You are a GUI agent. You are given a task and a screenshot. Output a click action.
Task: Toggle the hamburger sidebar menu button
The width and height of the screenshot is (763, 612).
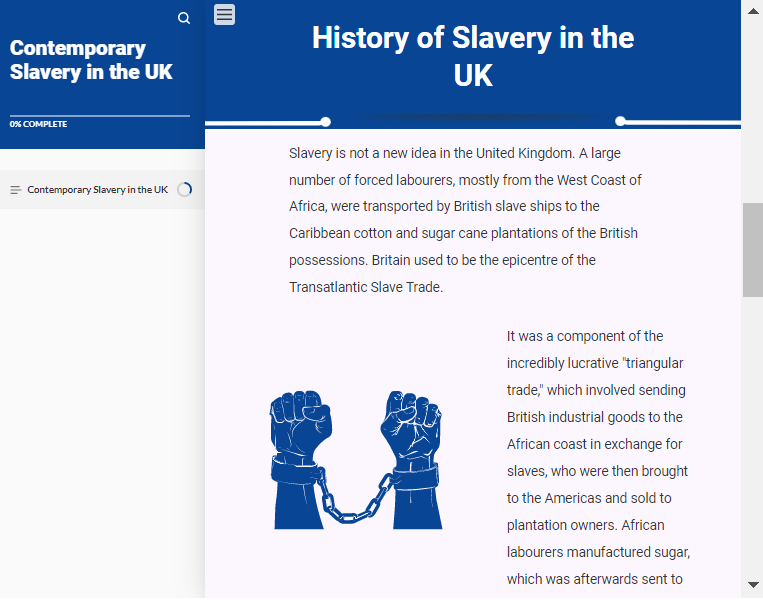pyautogui.click(x=224, y=15)
